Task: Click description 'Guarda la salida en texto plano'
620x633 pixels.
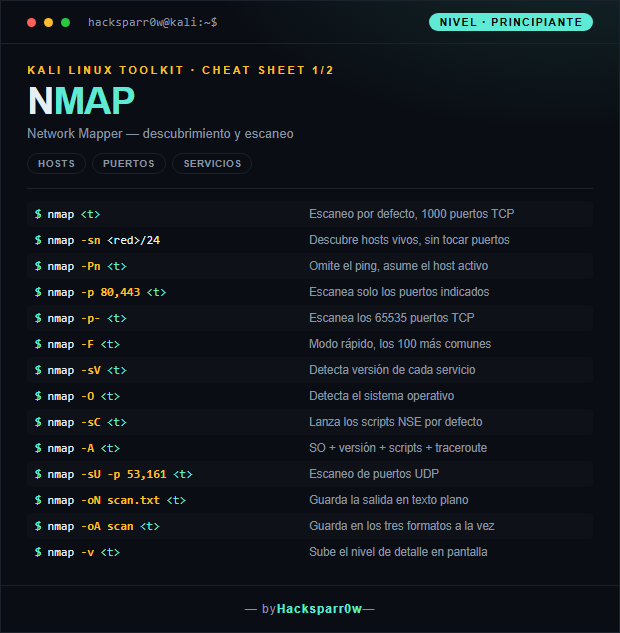Action: click(x=389, y=500)
